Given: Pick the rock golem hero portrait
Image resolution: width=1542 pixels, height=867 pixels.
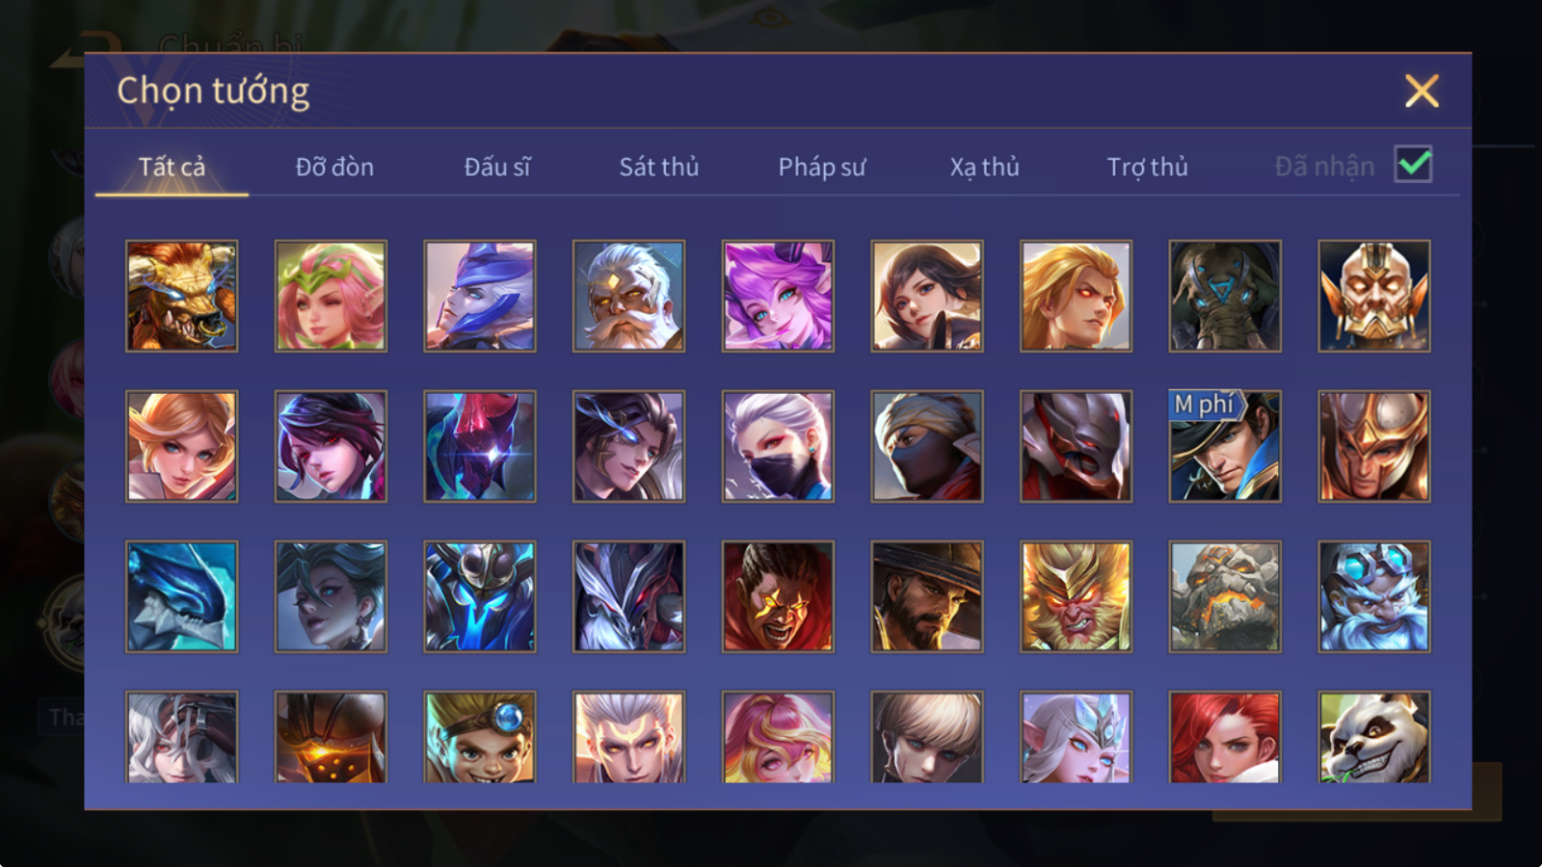Looking at the screenshot, I should [x=1225, y=597].
